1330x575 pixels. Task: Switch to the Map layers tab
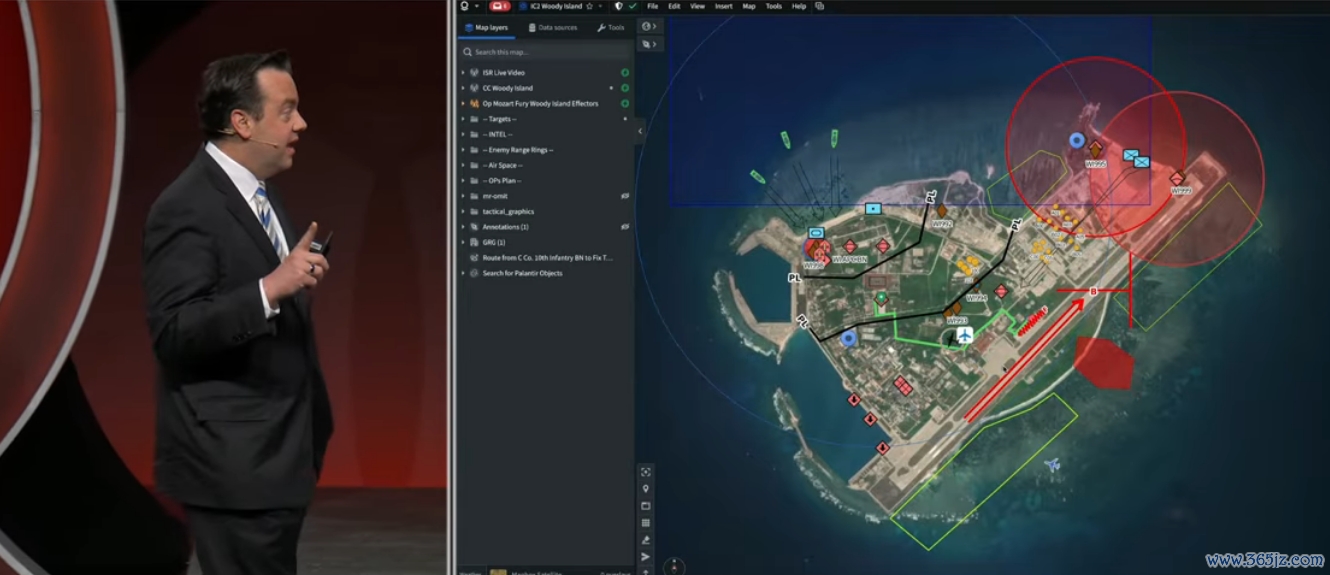pyautogui.click(x=487, y=27)
